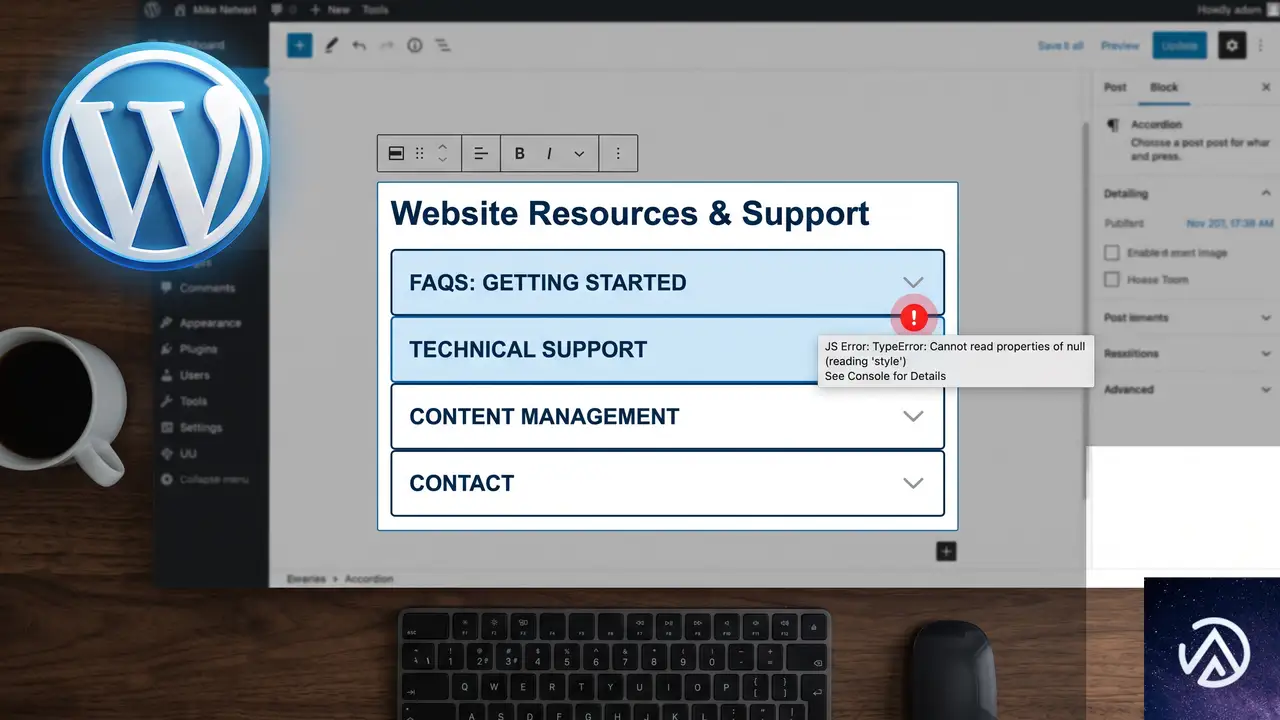Expand the FAQS: GETTING STARTED chevron
Viewport: 1280px width, 720px height.
pos(912,283)
